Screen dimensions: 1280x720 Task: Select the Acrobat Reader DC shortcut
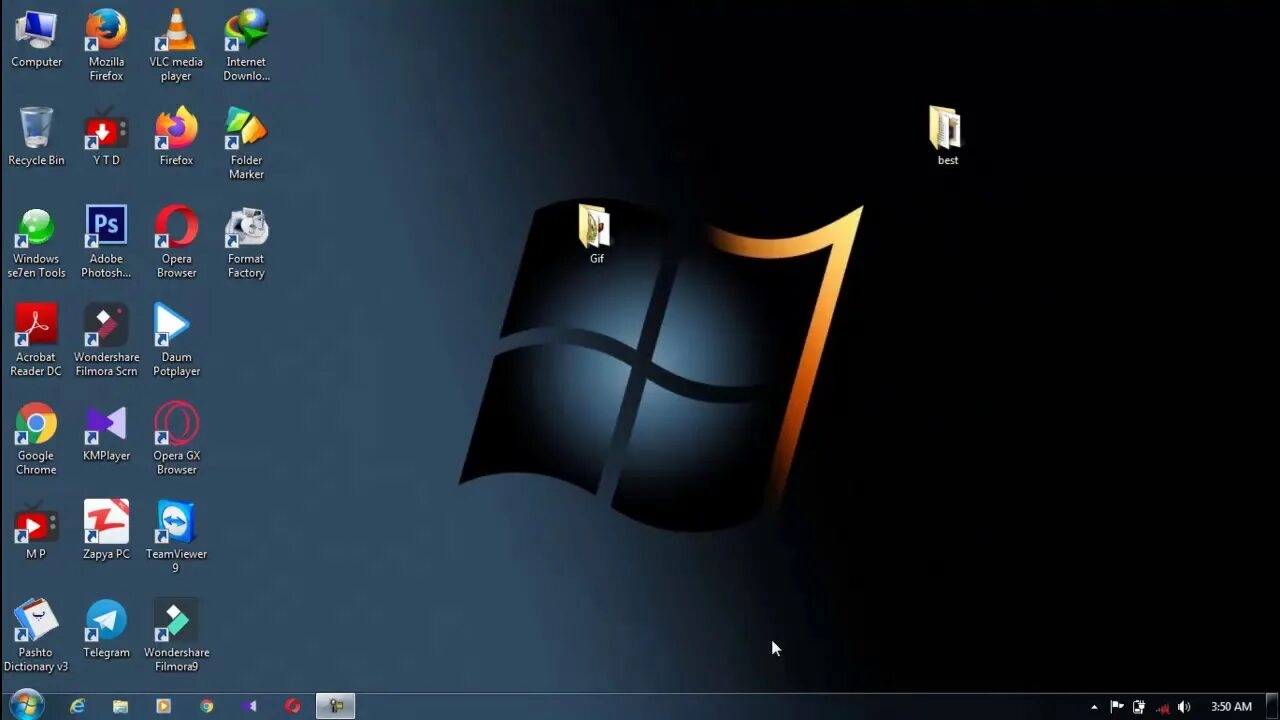coord(36,341)
